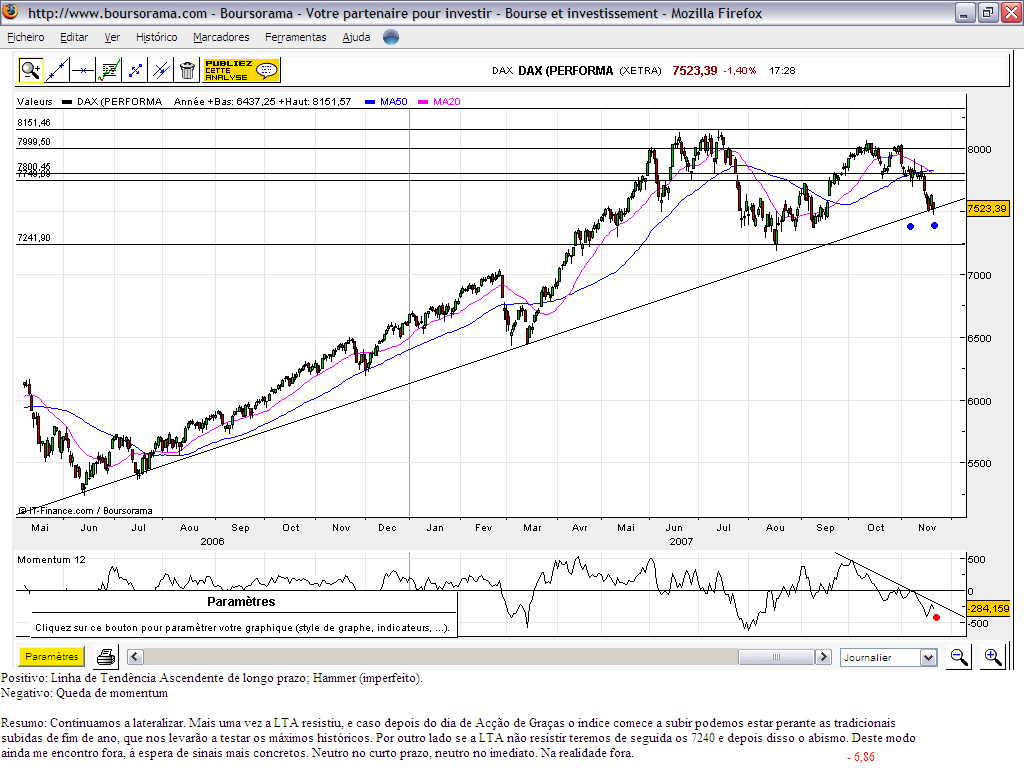The width and height of the screenshot is (1024, 768).
Task: Open the Ajuda menu
Action: 357,37
